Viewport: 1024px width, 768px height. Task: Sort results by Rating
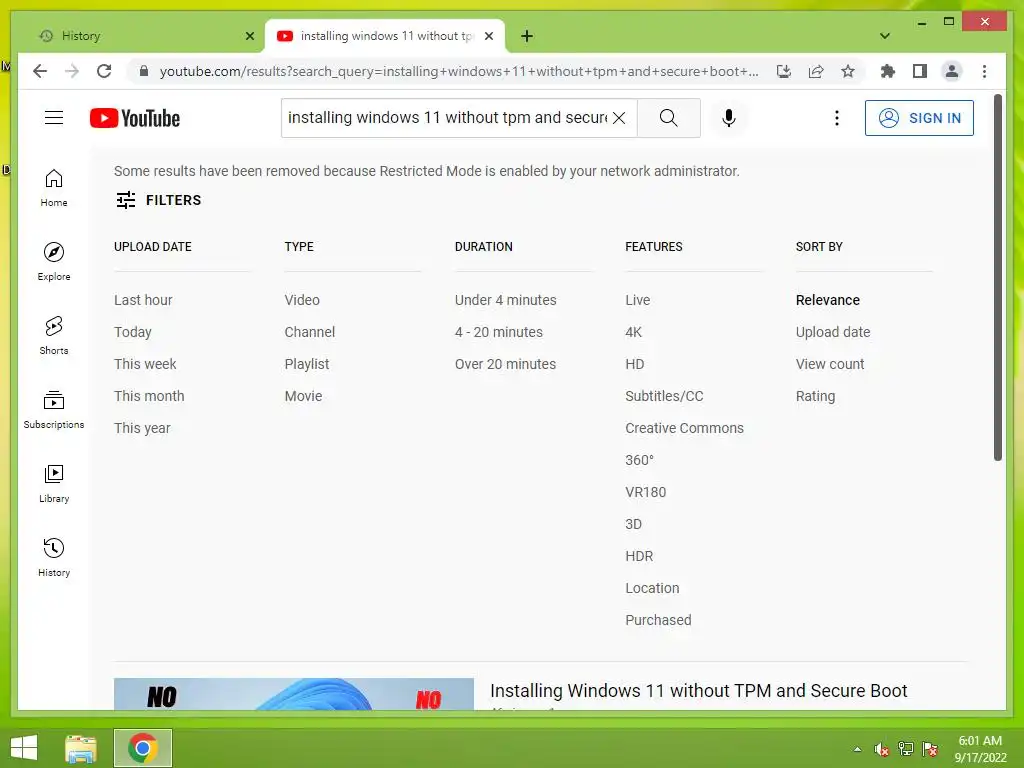pyautogui.click(x=815, y=396)
